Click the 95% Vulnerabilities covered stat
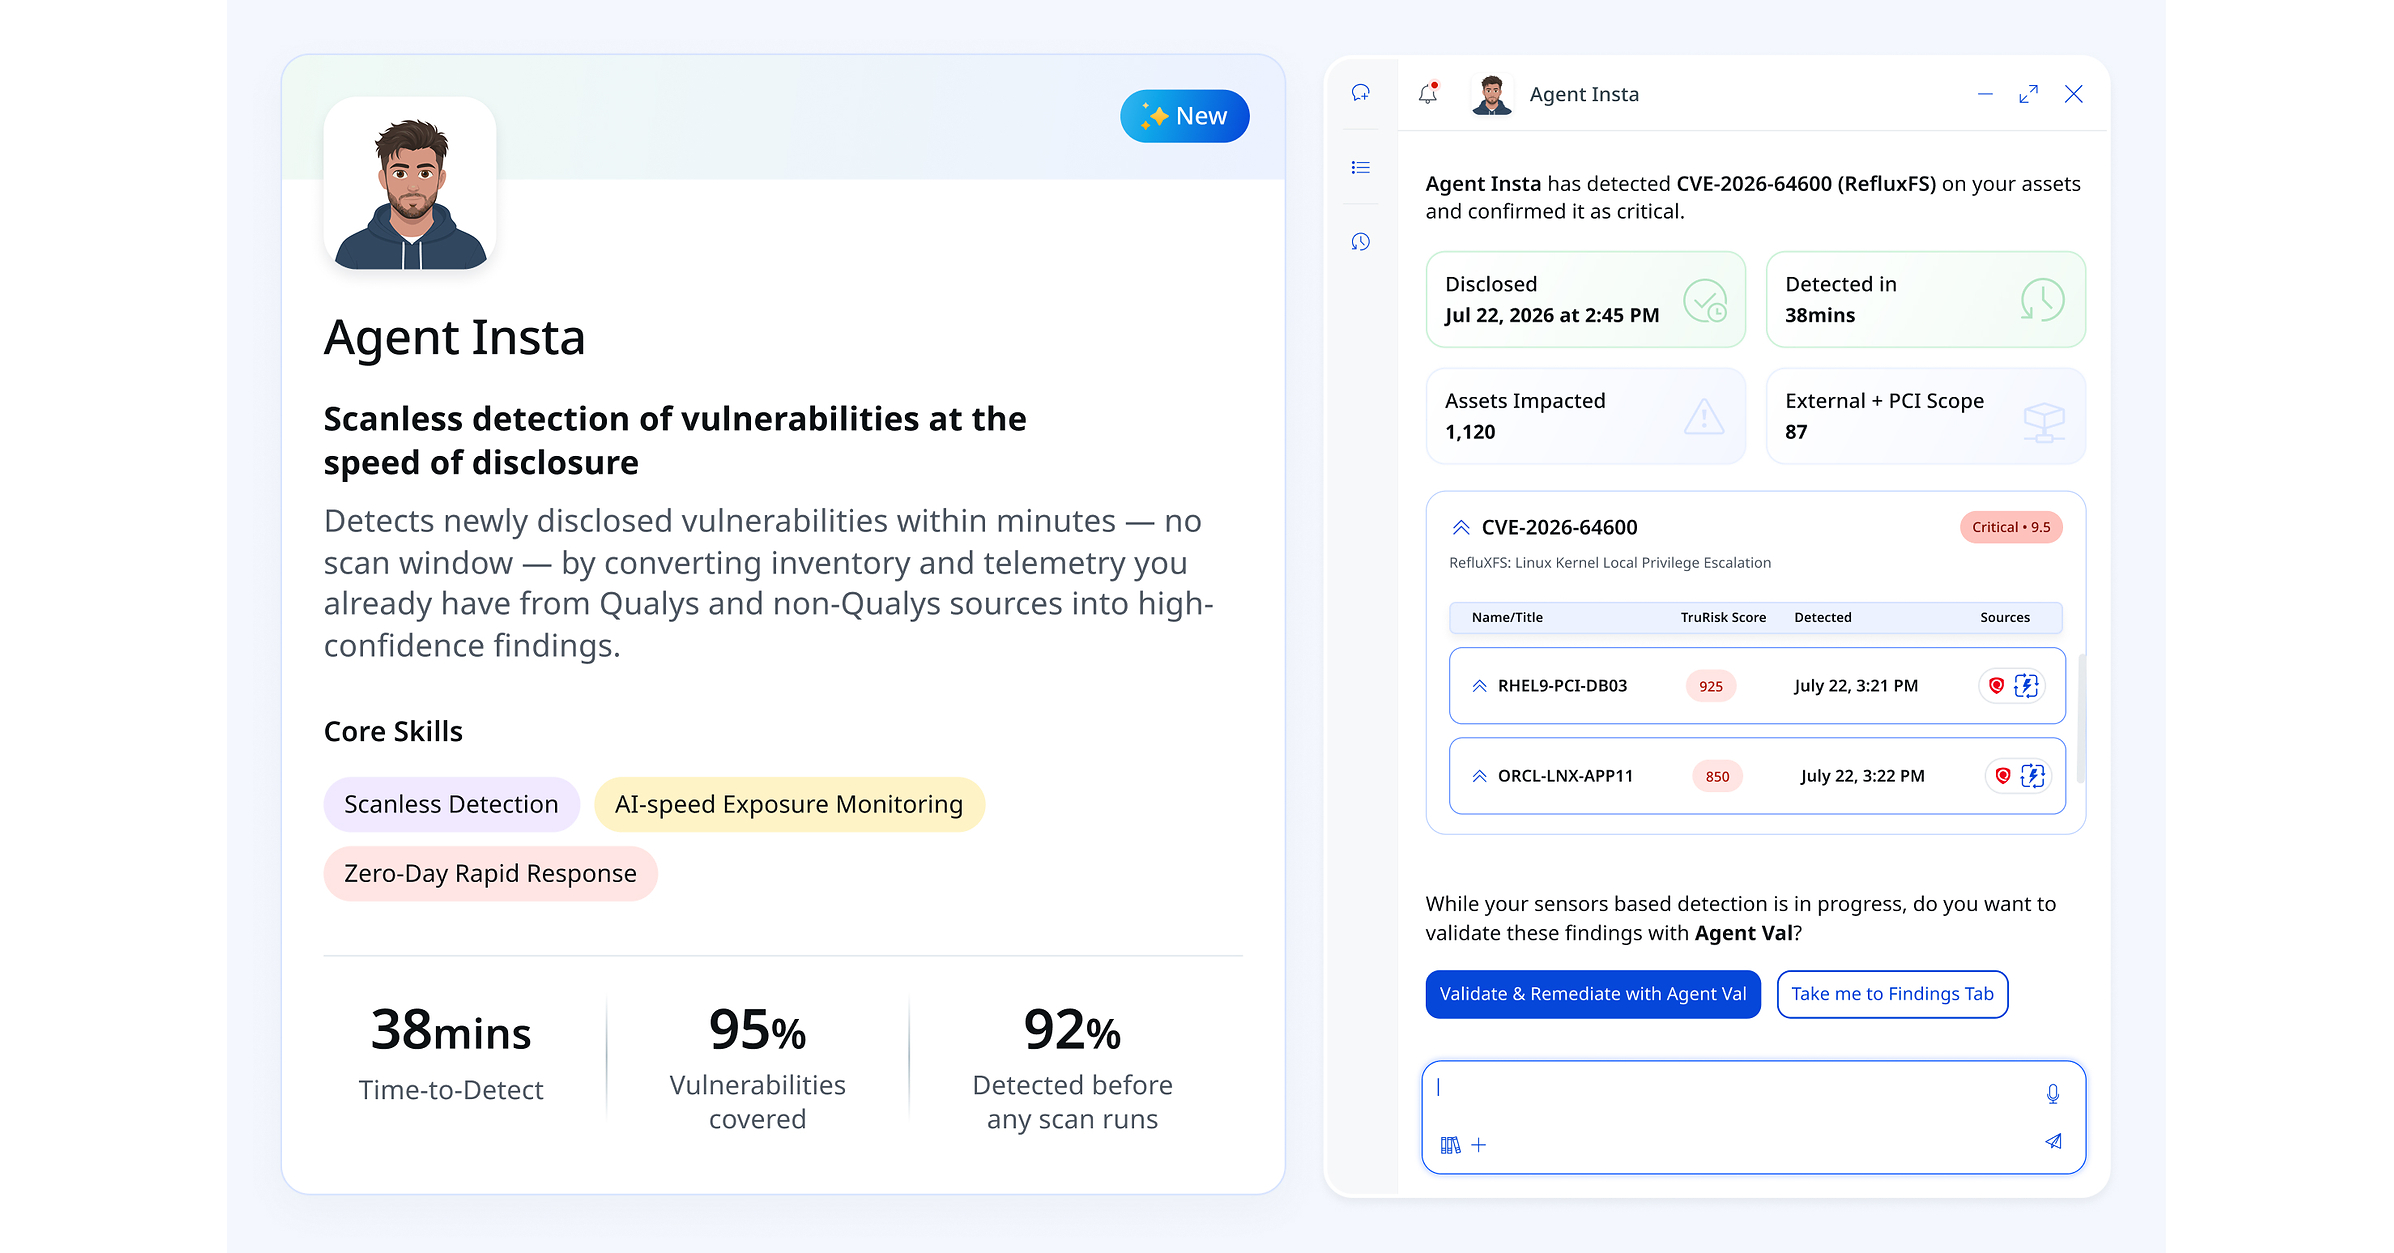This screenshot has width=2394, height=1253. [758, 1067]
